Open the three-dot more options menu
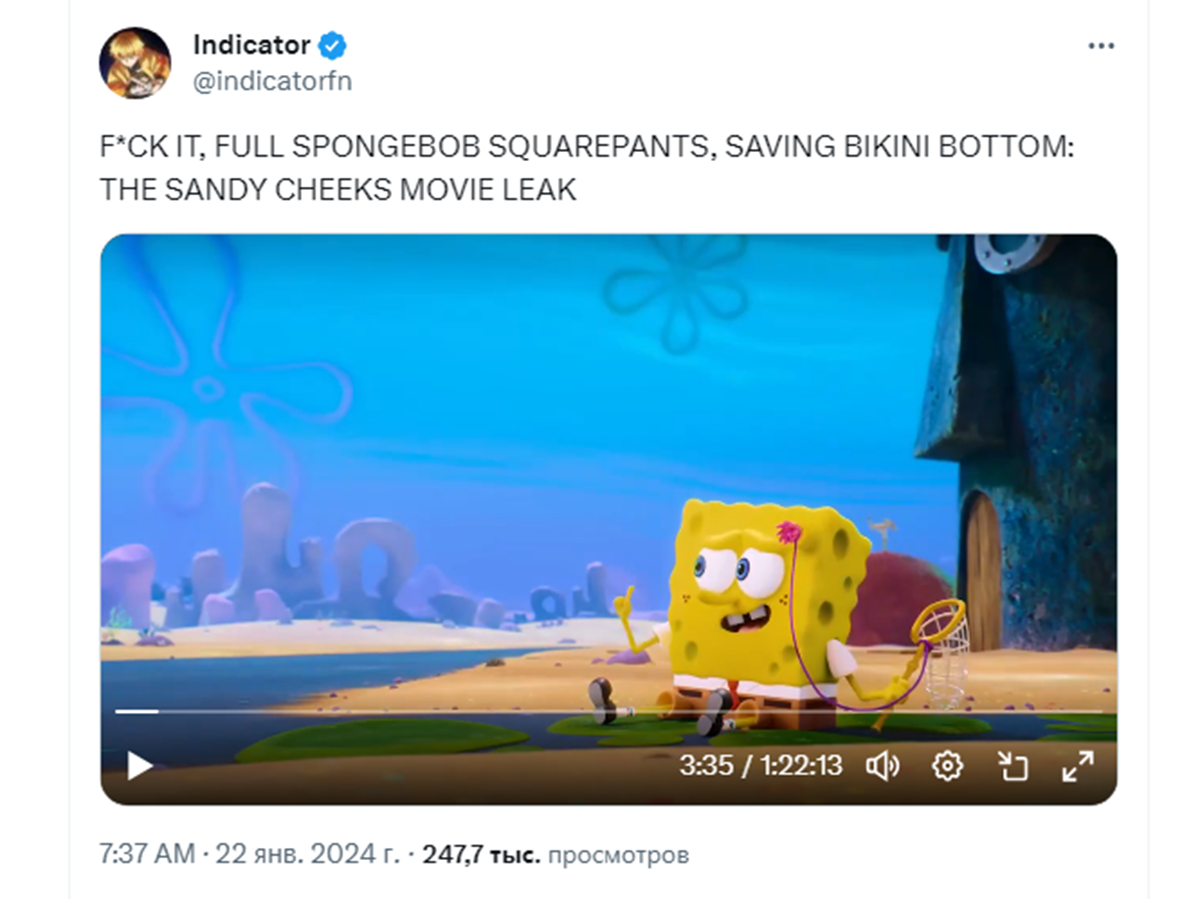 1101,46
